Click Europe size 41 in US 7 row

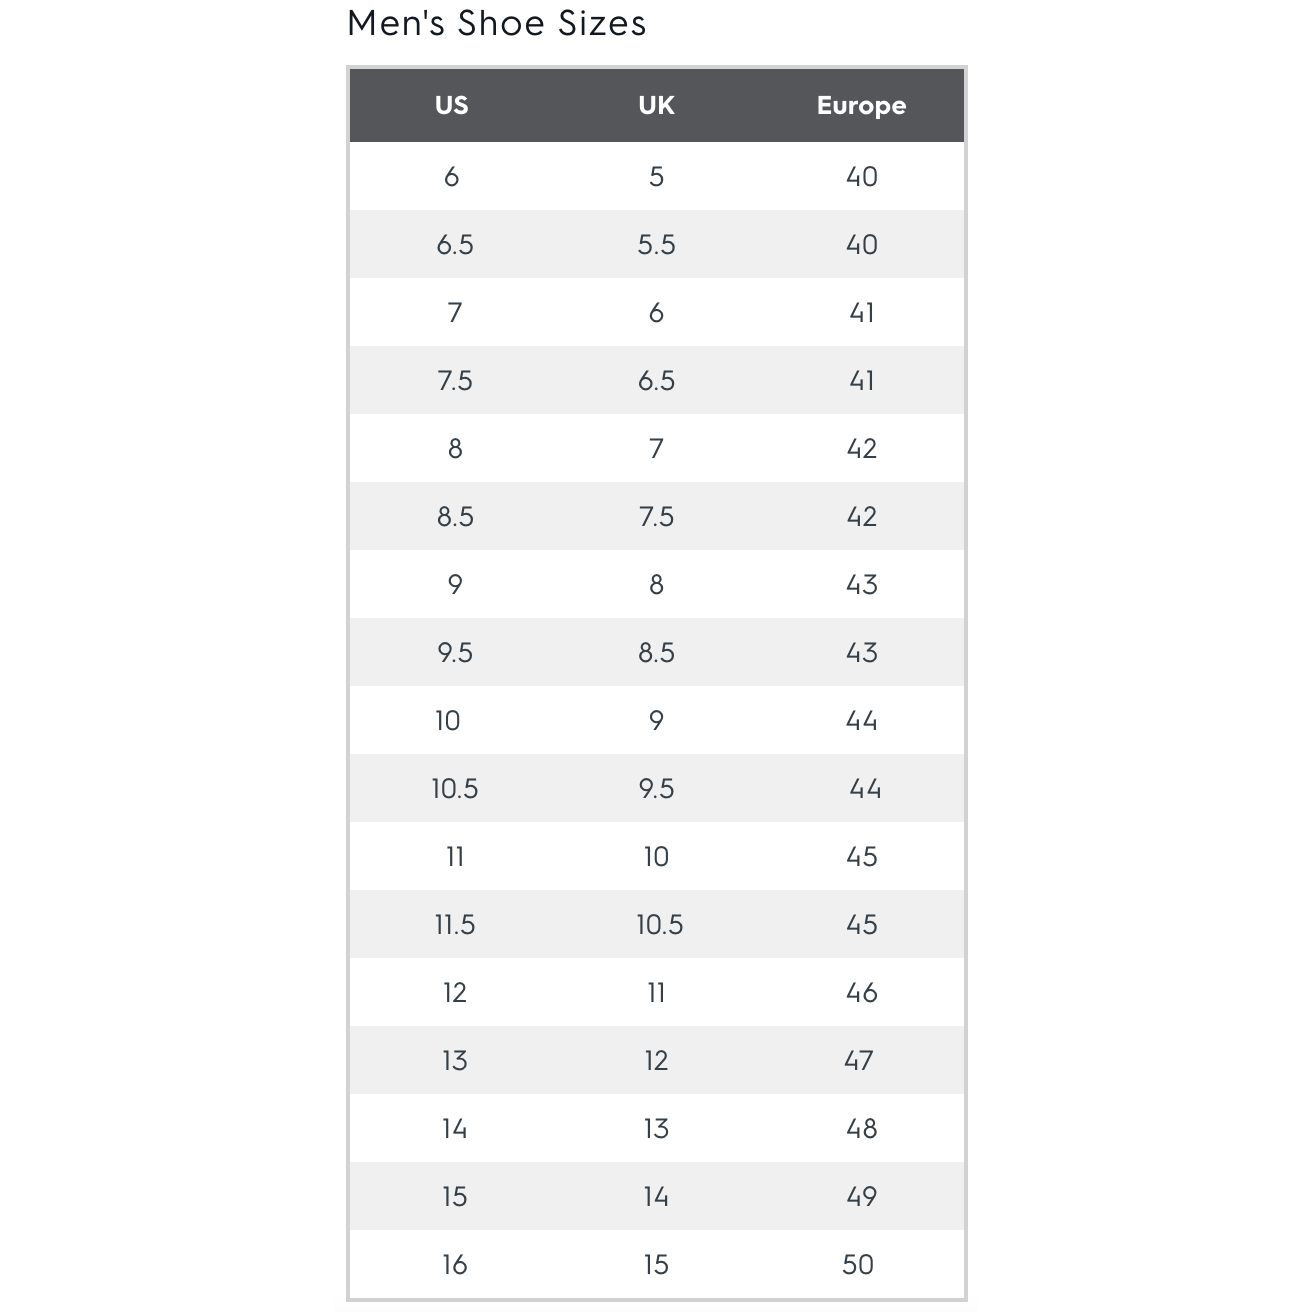(861, 313)
